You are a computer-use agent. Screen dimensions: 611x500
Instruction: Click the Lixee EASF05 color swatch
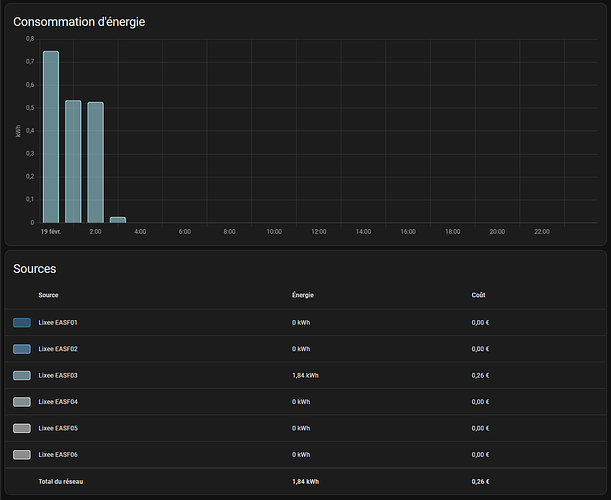tap(22, 428)
